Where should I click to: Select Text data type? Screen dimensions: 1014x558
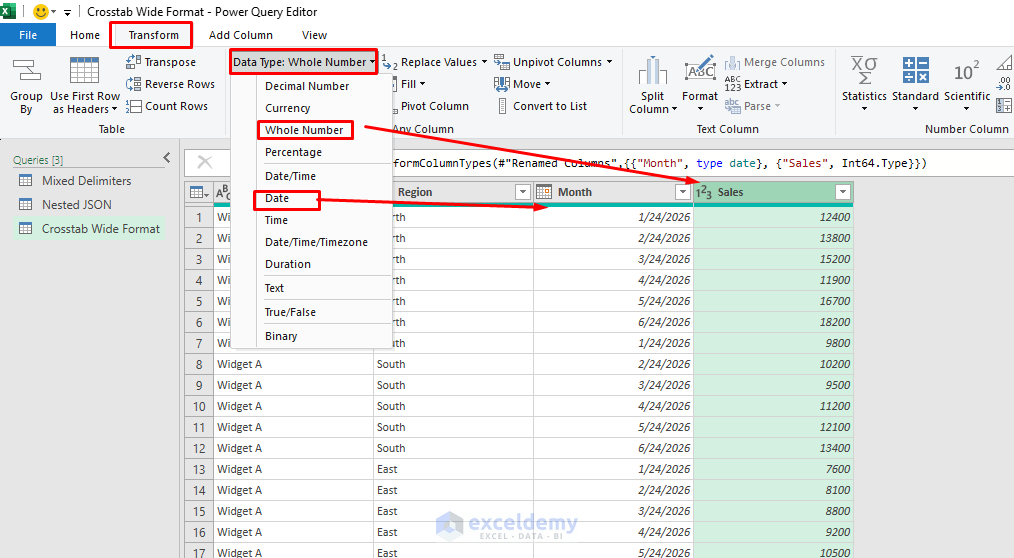pyautogui.click(x=274, y=288)
